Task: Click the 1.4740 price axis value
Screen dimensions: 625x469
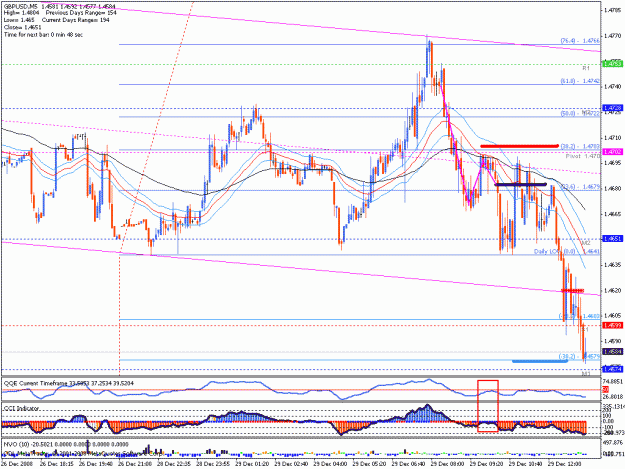Action: click(x=613, y=86)
